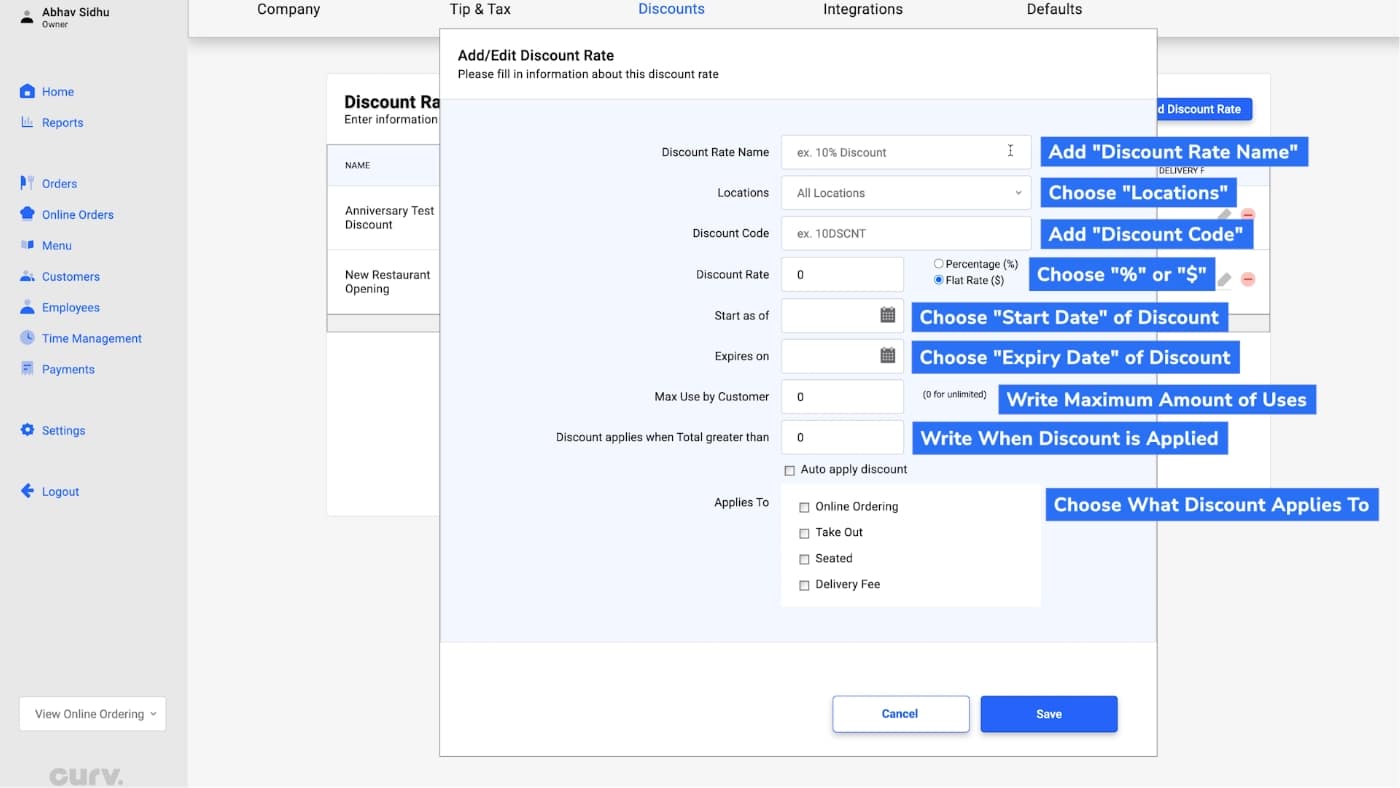The width and height of the screenshot is (1400, 788).
Task: Click the Discount Rate amount field
Action: coord(842,274)
